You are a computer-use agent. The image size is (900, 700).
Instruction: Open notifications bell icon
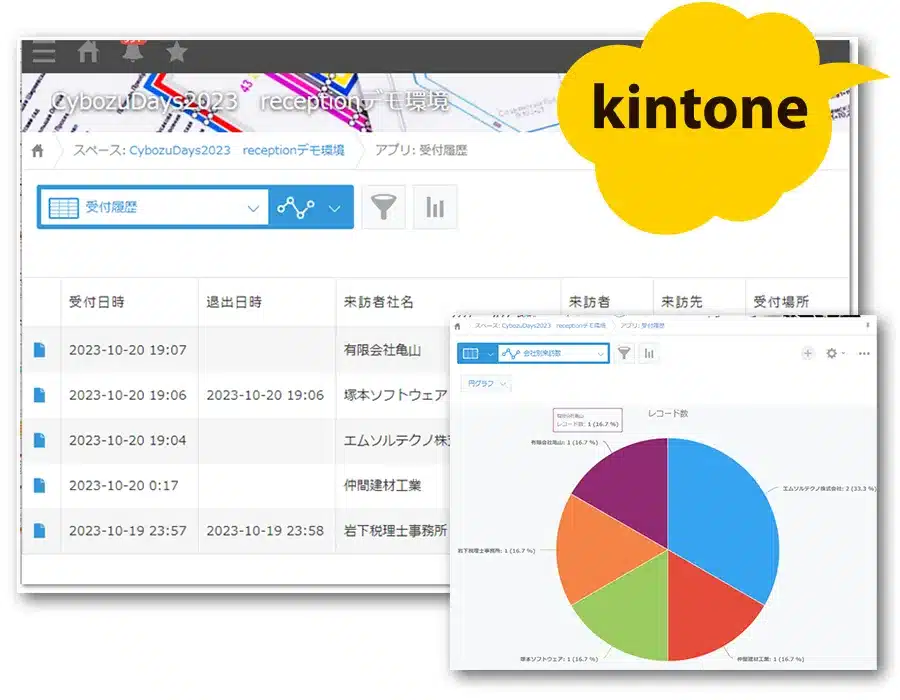132,53
